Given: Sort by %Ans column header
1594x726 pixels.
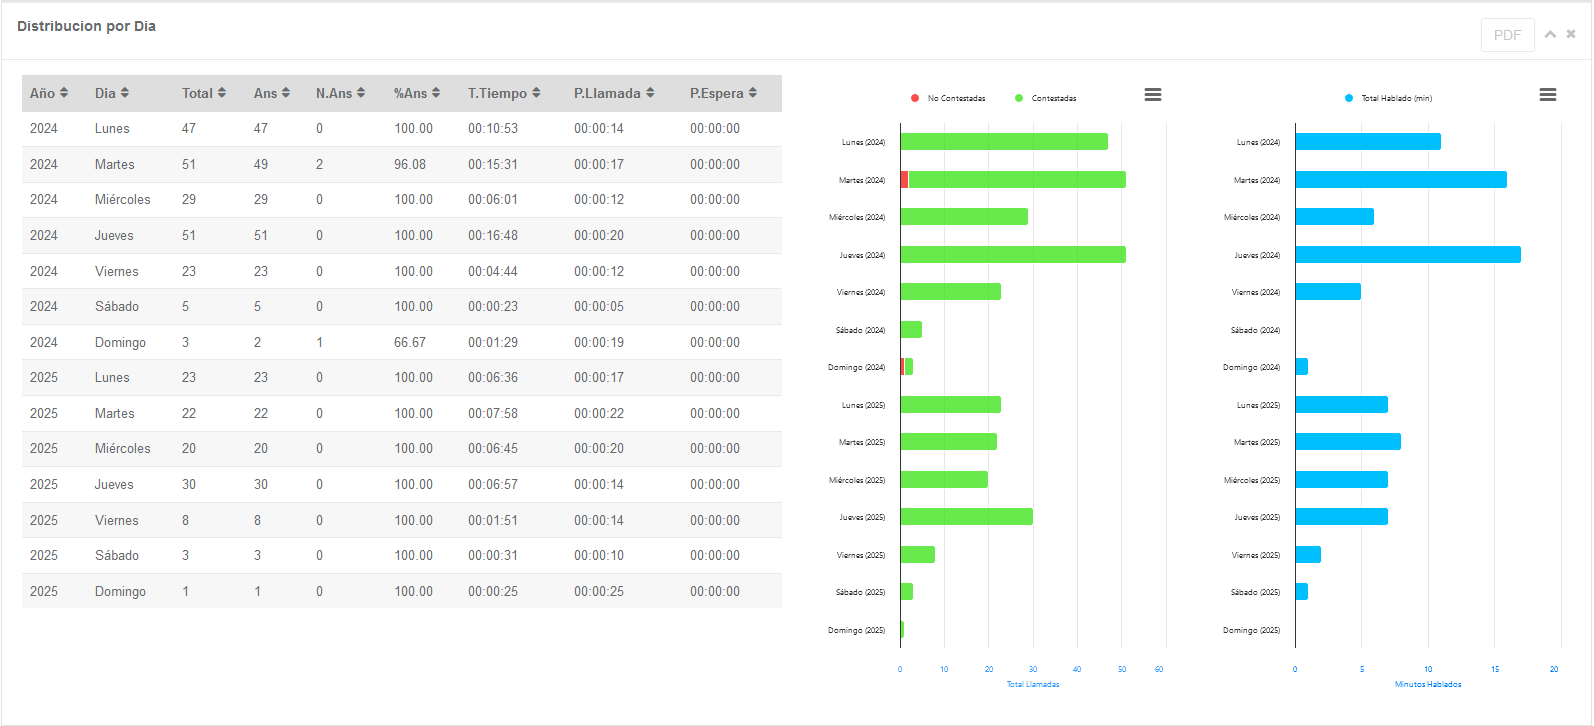Looking at the screenshot, I should coord(416,93).
